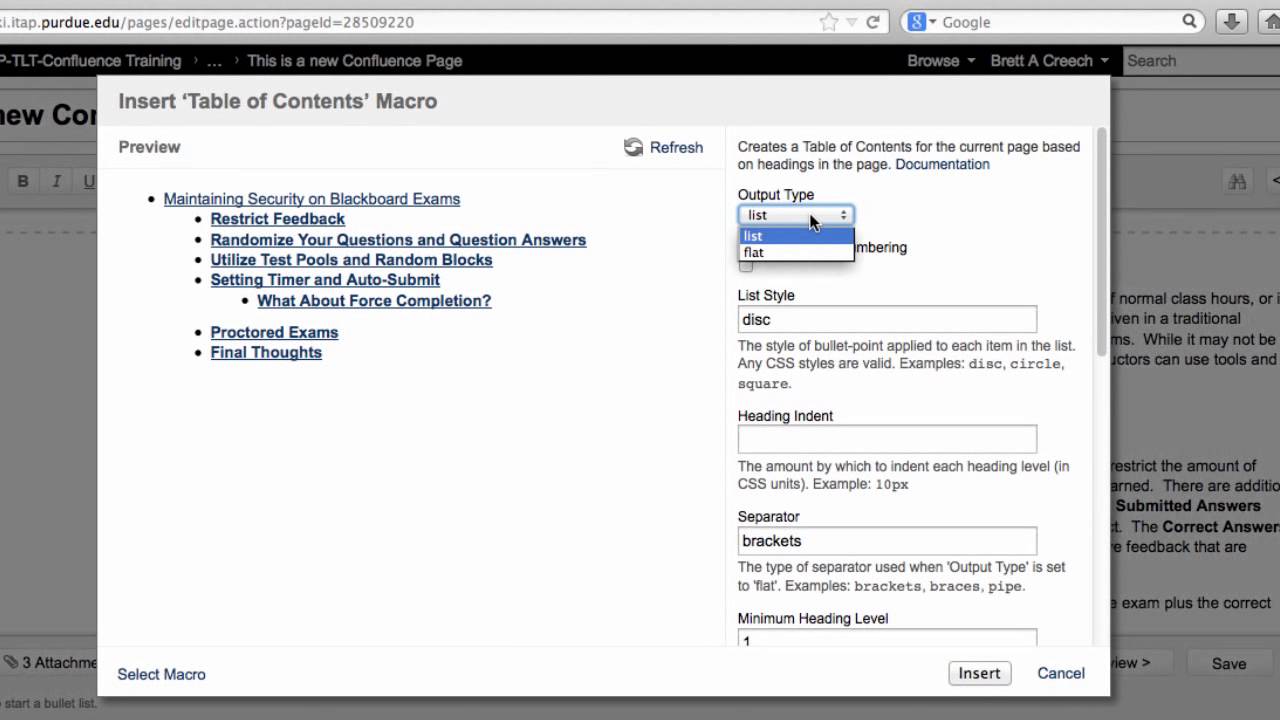Click the breadcrumb ellipsis
Screen dimensions: 1280x720
point(214,61)
